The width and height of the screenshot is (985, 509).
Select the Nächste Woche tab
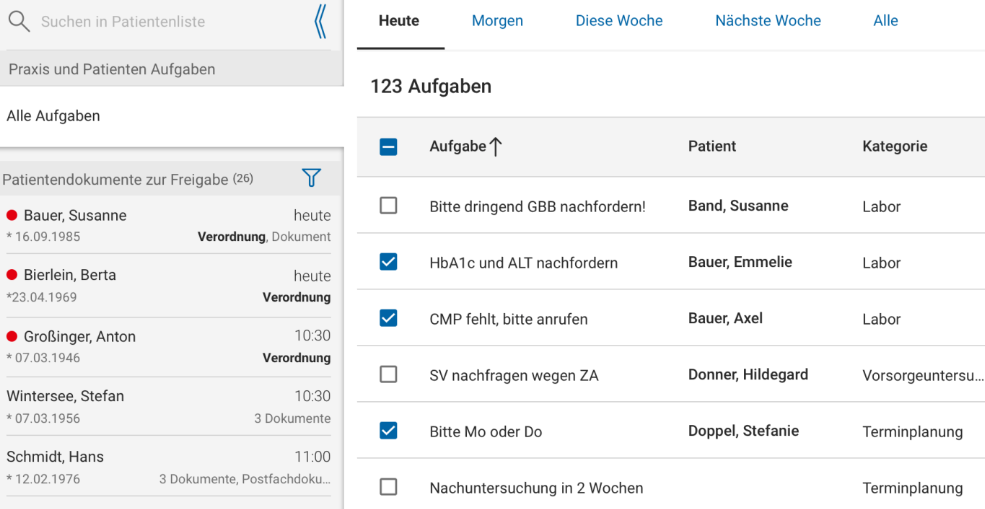point(768,21)
